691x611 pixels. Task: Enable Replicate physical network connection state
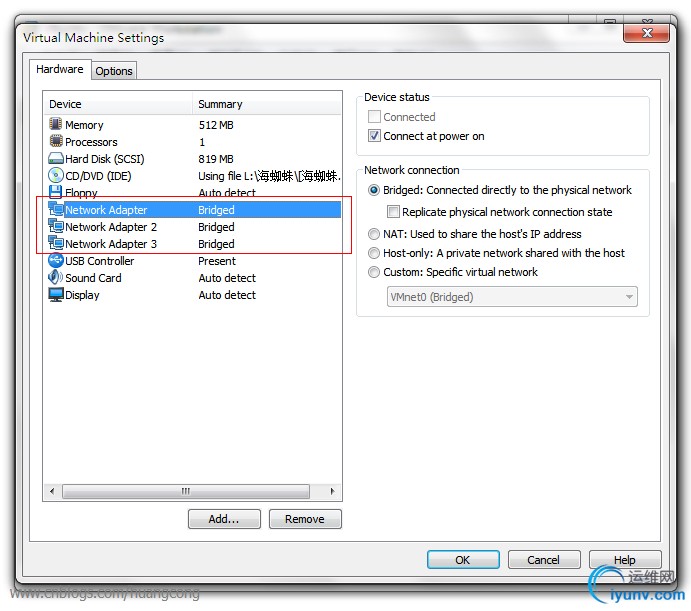coord(393,212)
